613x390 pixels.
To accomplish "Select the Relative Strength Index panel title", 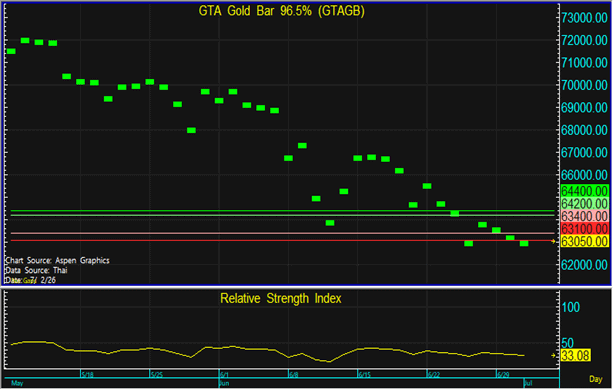I will point(281,299).
